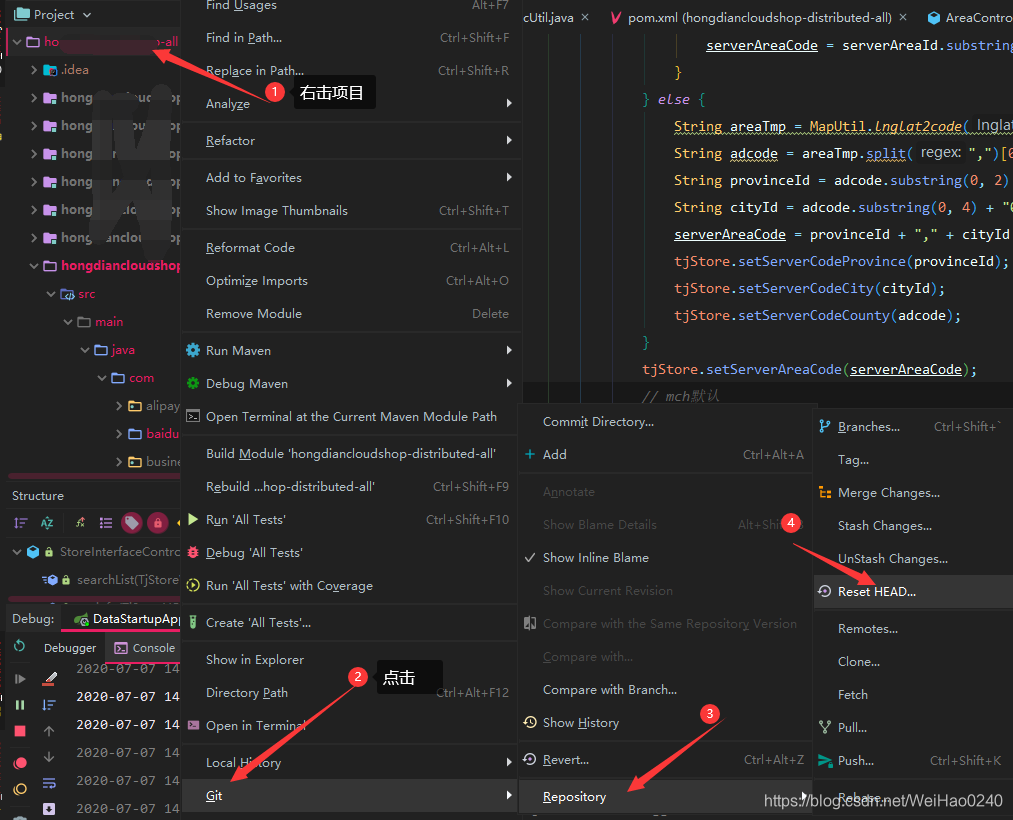This screenshot has width=1013, height=820.
Task: Click the console down arrow icon
Action: [49, 757]
